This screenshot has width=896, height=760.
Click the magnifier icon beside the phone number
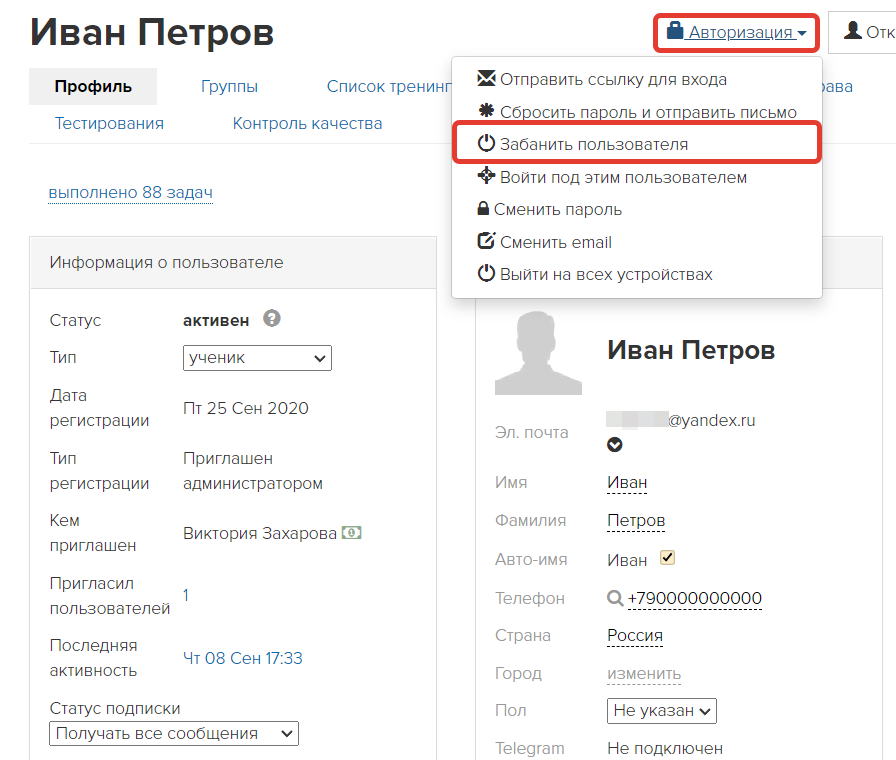click(615, 598)
